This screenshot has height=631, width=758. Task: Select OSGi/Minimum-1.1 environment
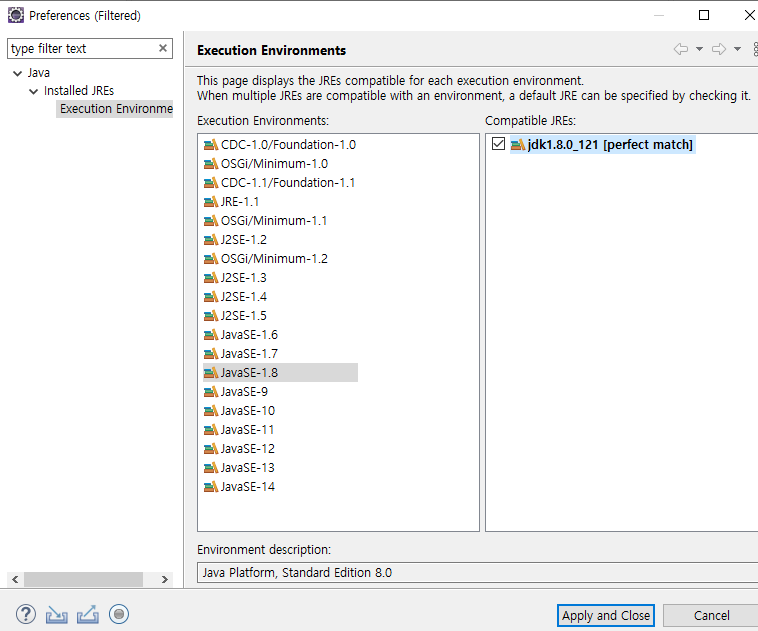[x=265, y=220]
